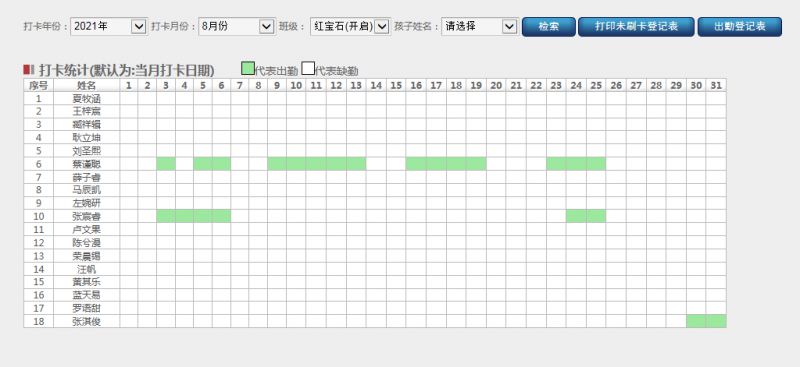
Task: Click row 18 green cell on day 30
Action: coord(696,321)
